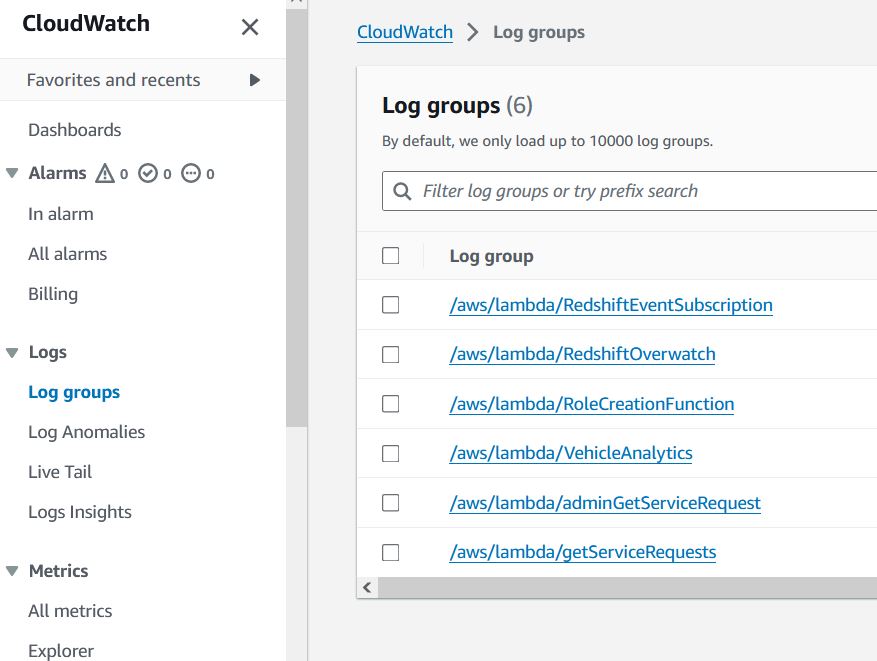877x661 pixels.
Task: Click the Metrics section heading
Action: click(x=58, y=571)
